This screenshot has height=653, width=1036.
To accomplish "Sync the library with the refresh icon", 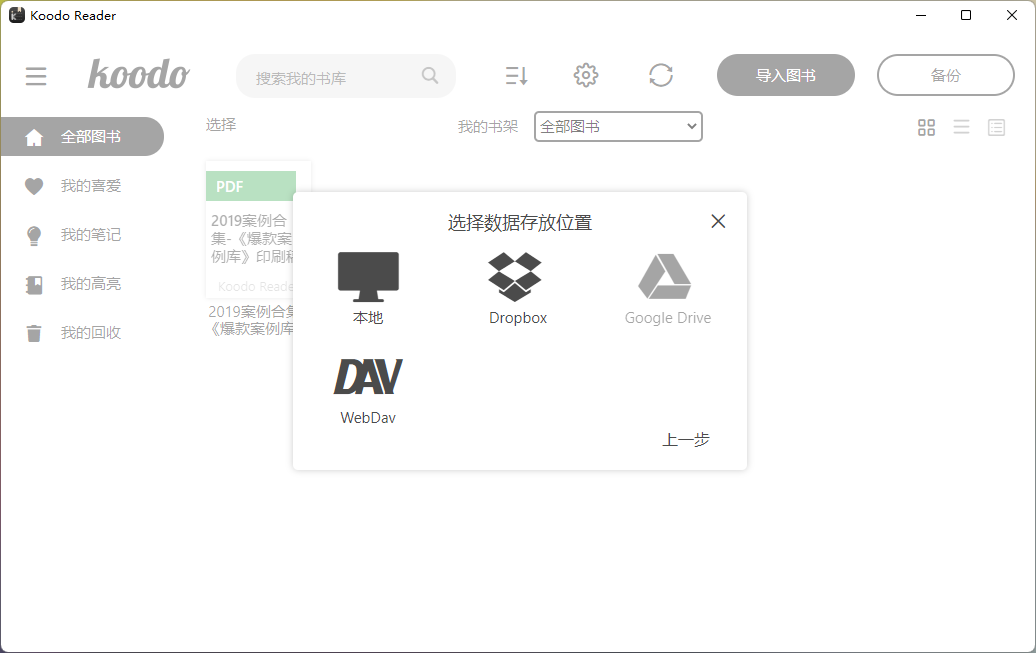I will 661,75.
